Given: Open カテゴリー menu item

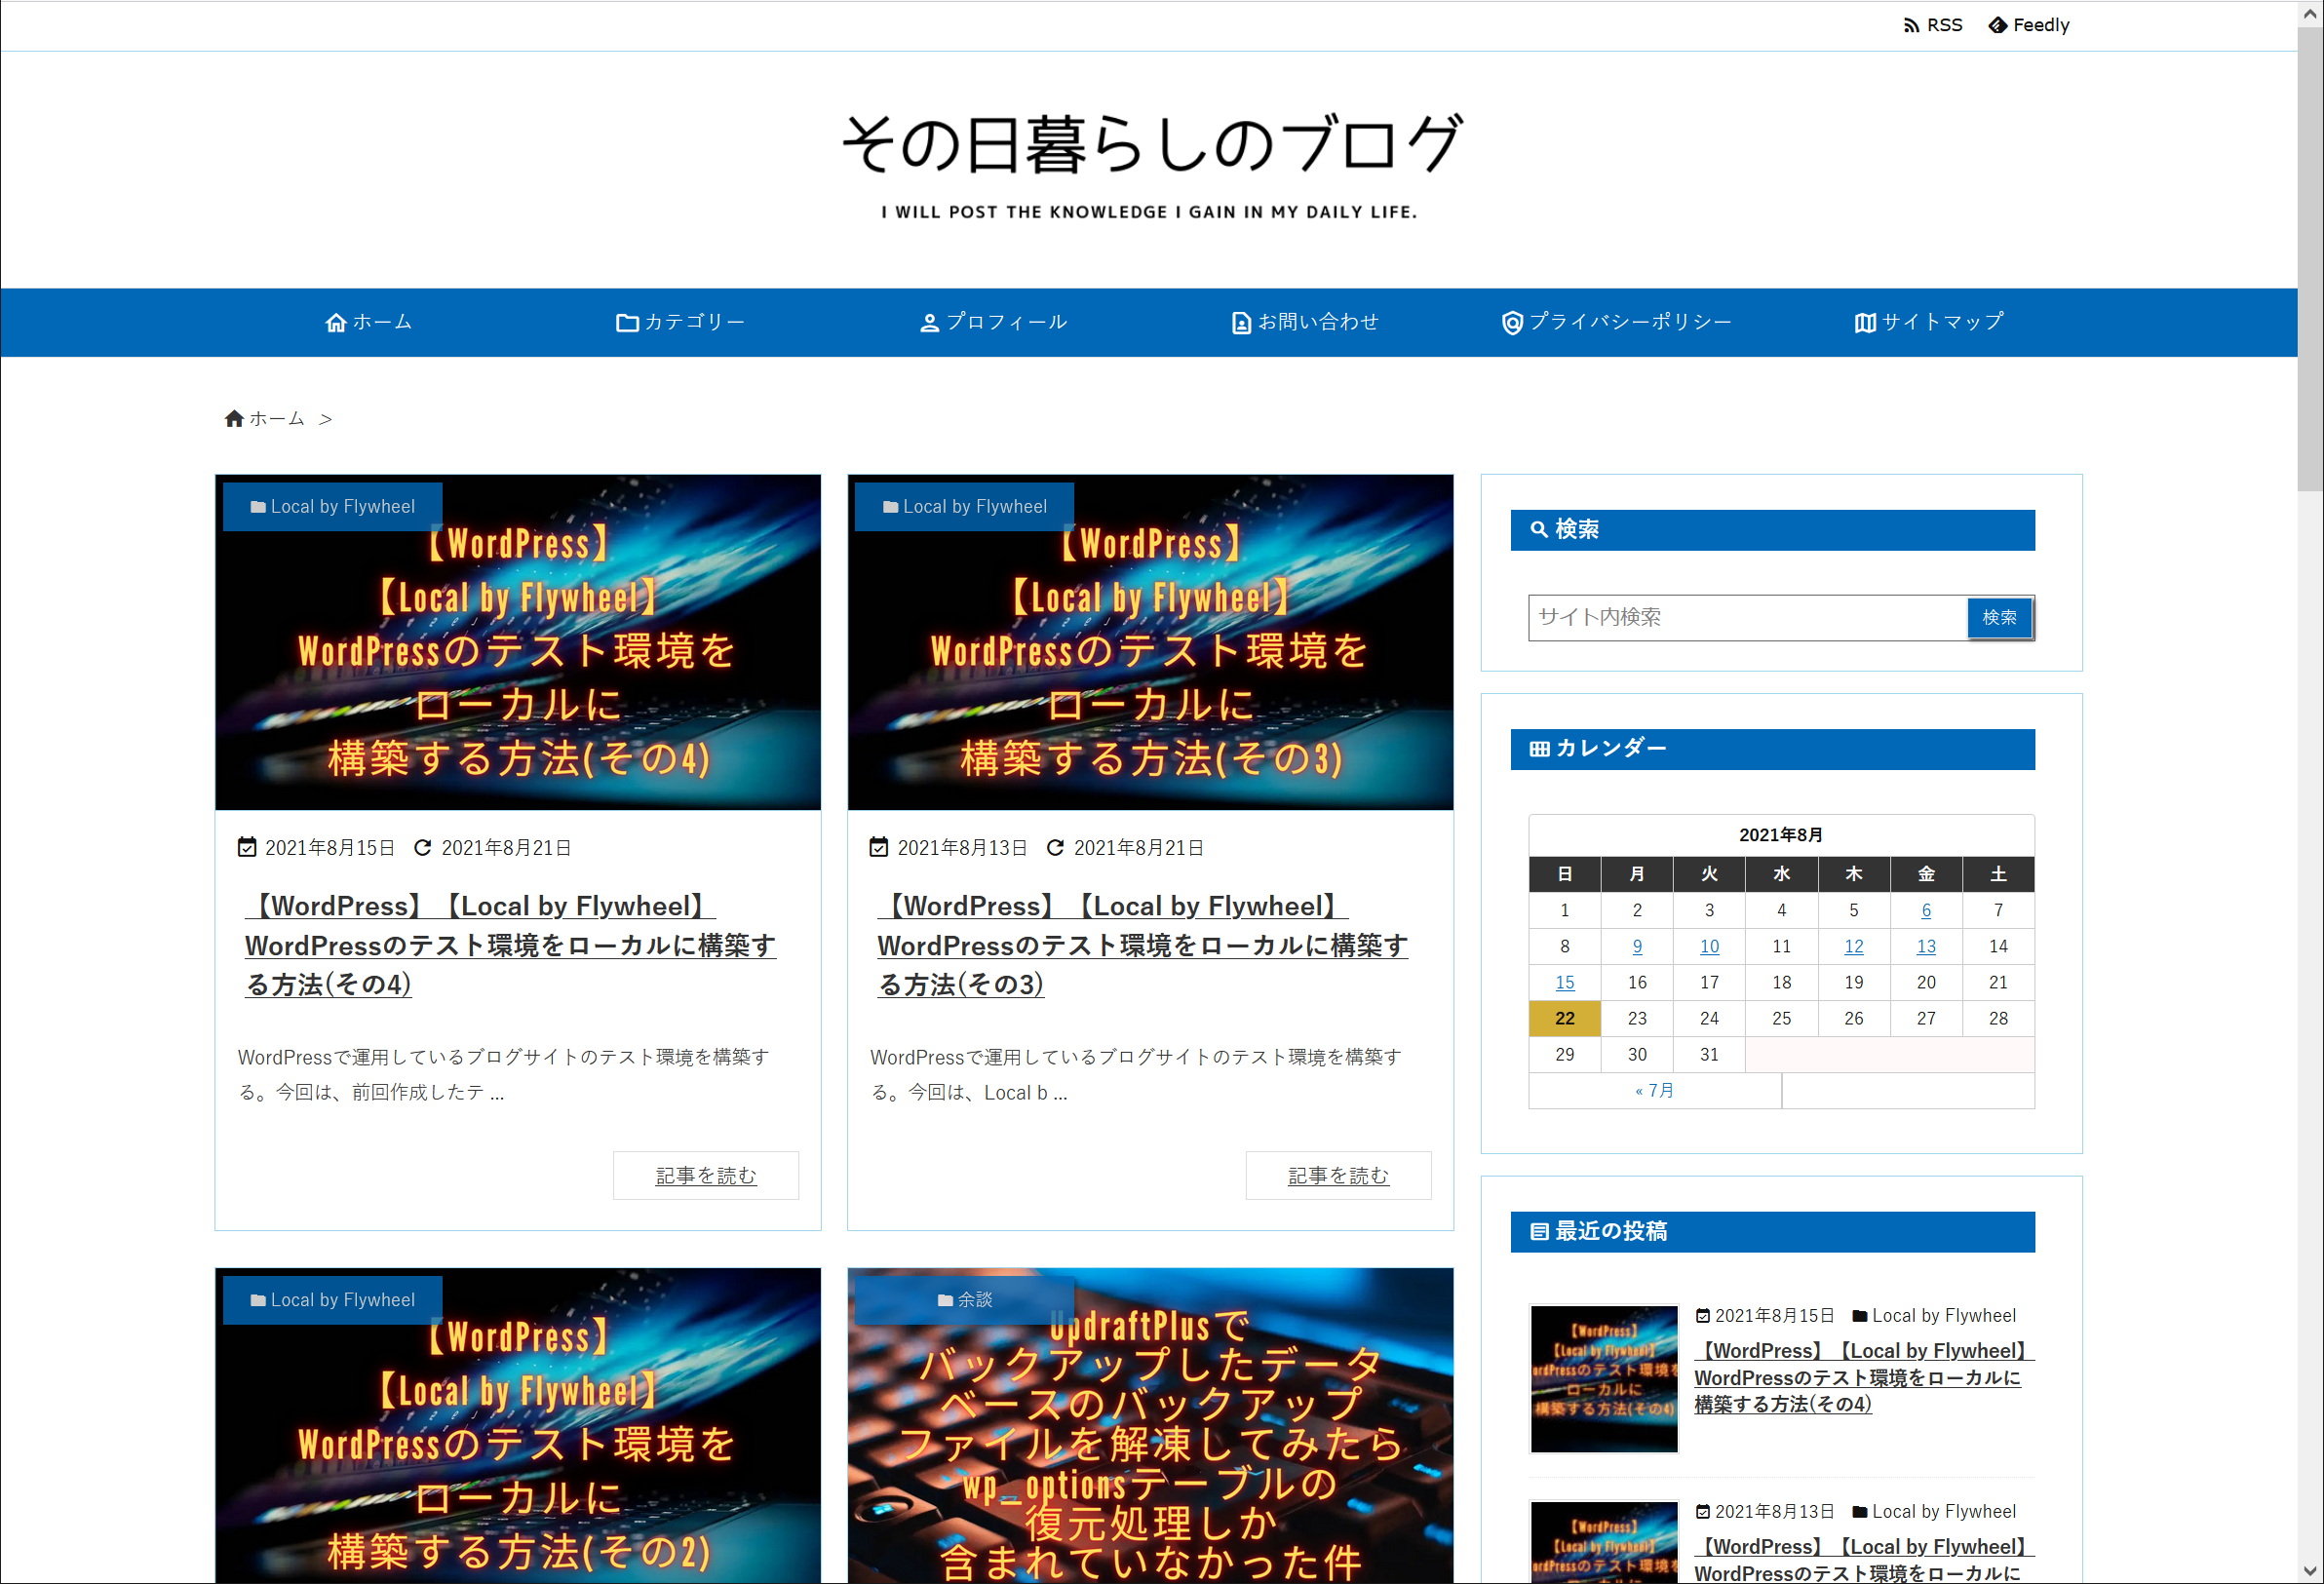Looking at the screenshot, I should tap(680, 322).
